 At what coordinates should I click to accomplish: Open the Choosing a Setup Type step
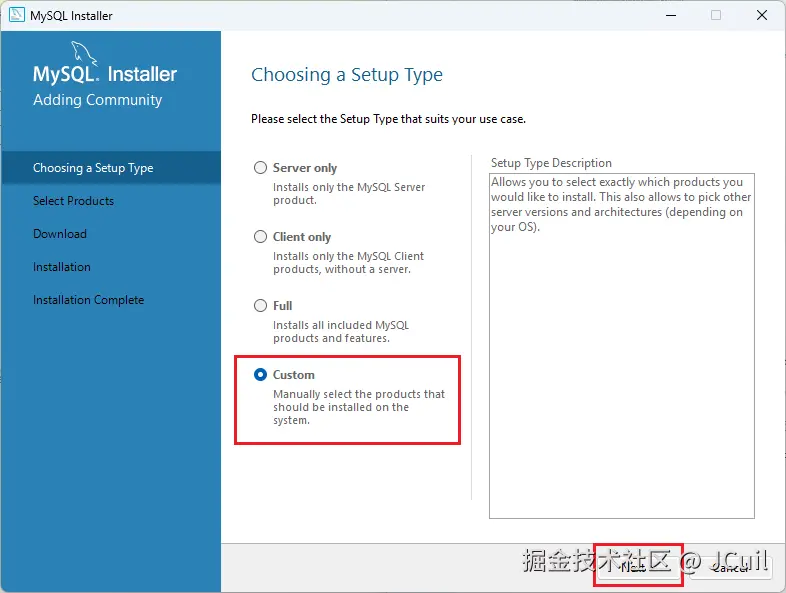click(111, 168)
